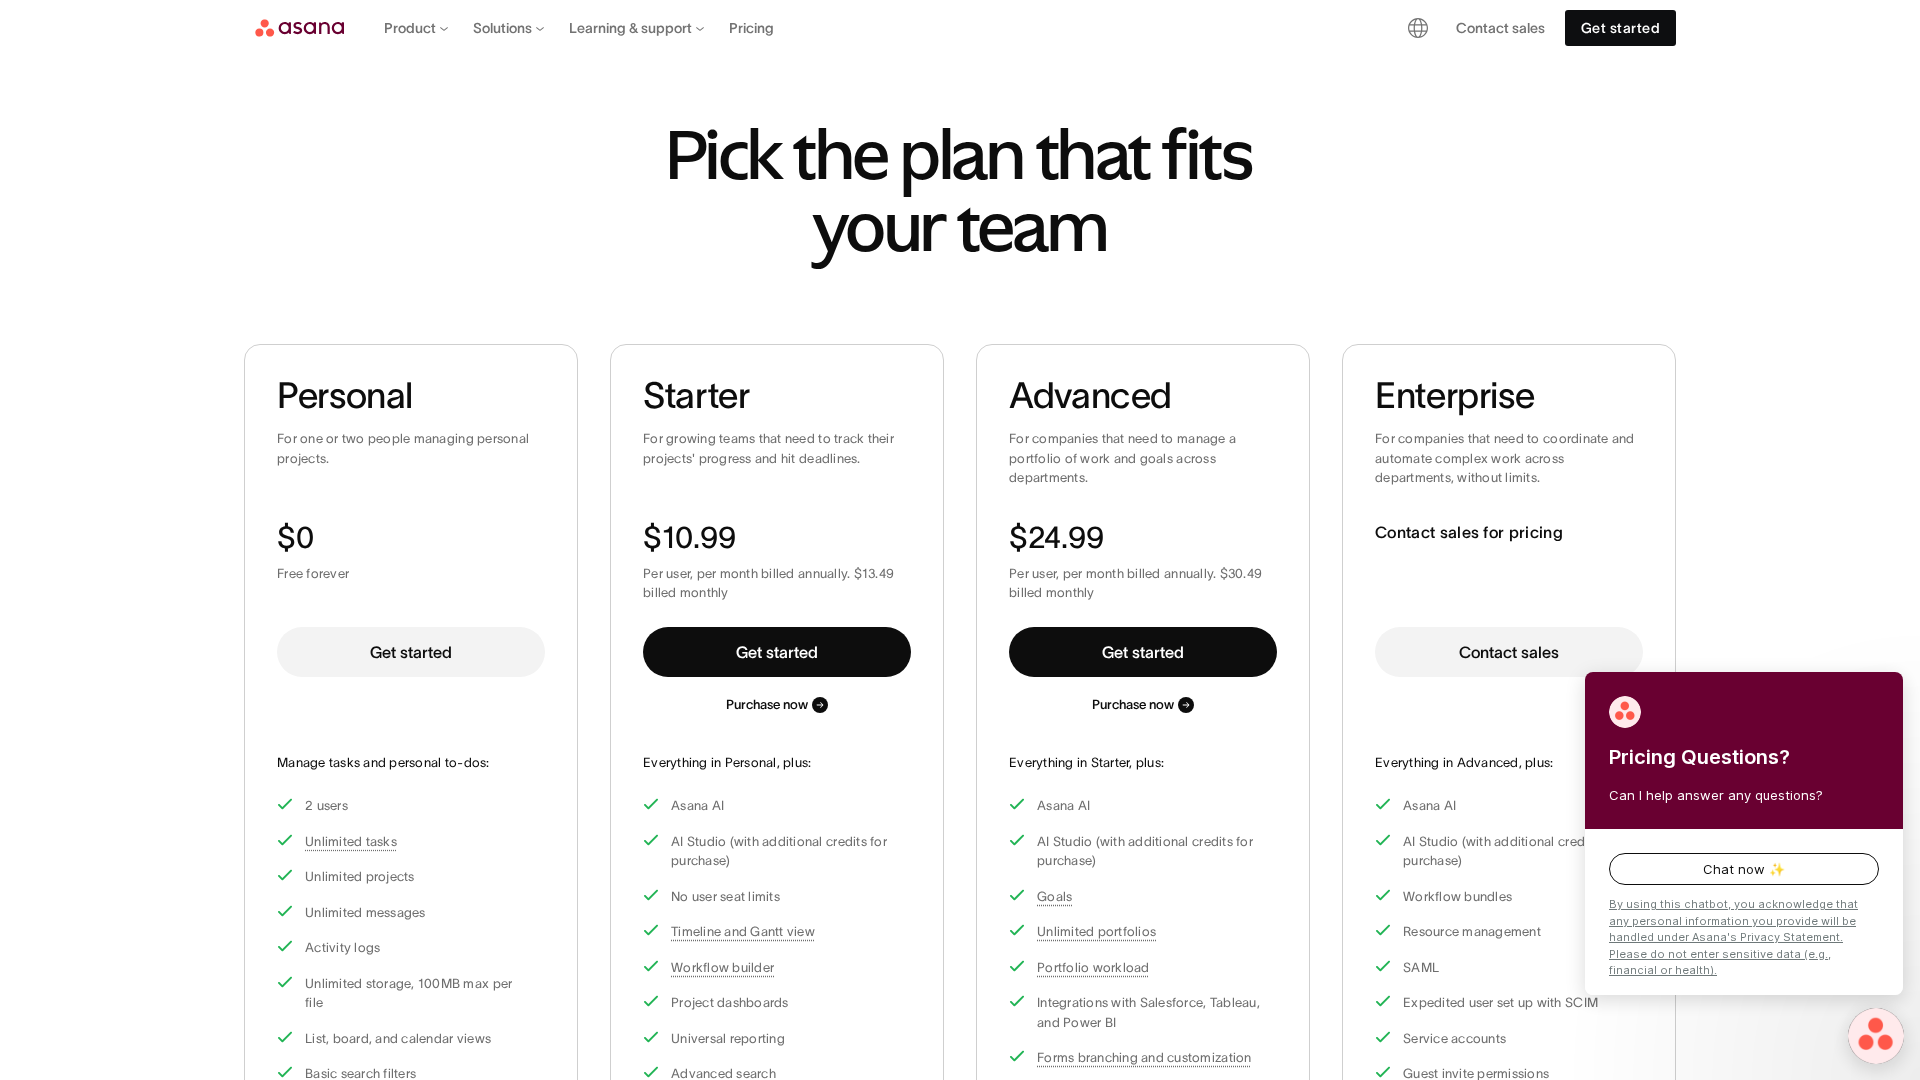Expand the Product dropdown menu
Viewport: 1920px width, 1080px height.
tap(416, 28)
